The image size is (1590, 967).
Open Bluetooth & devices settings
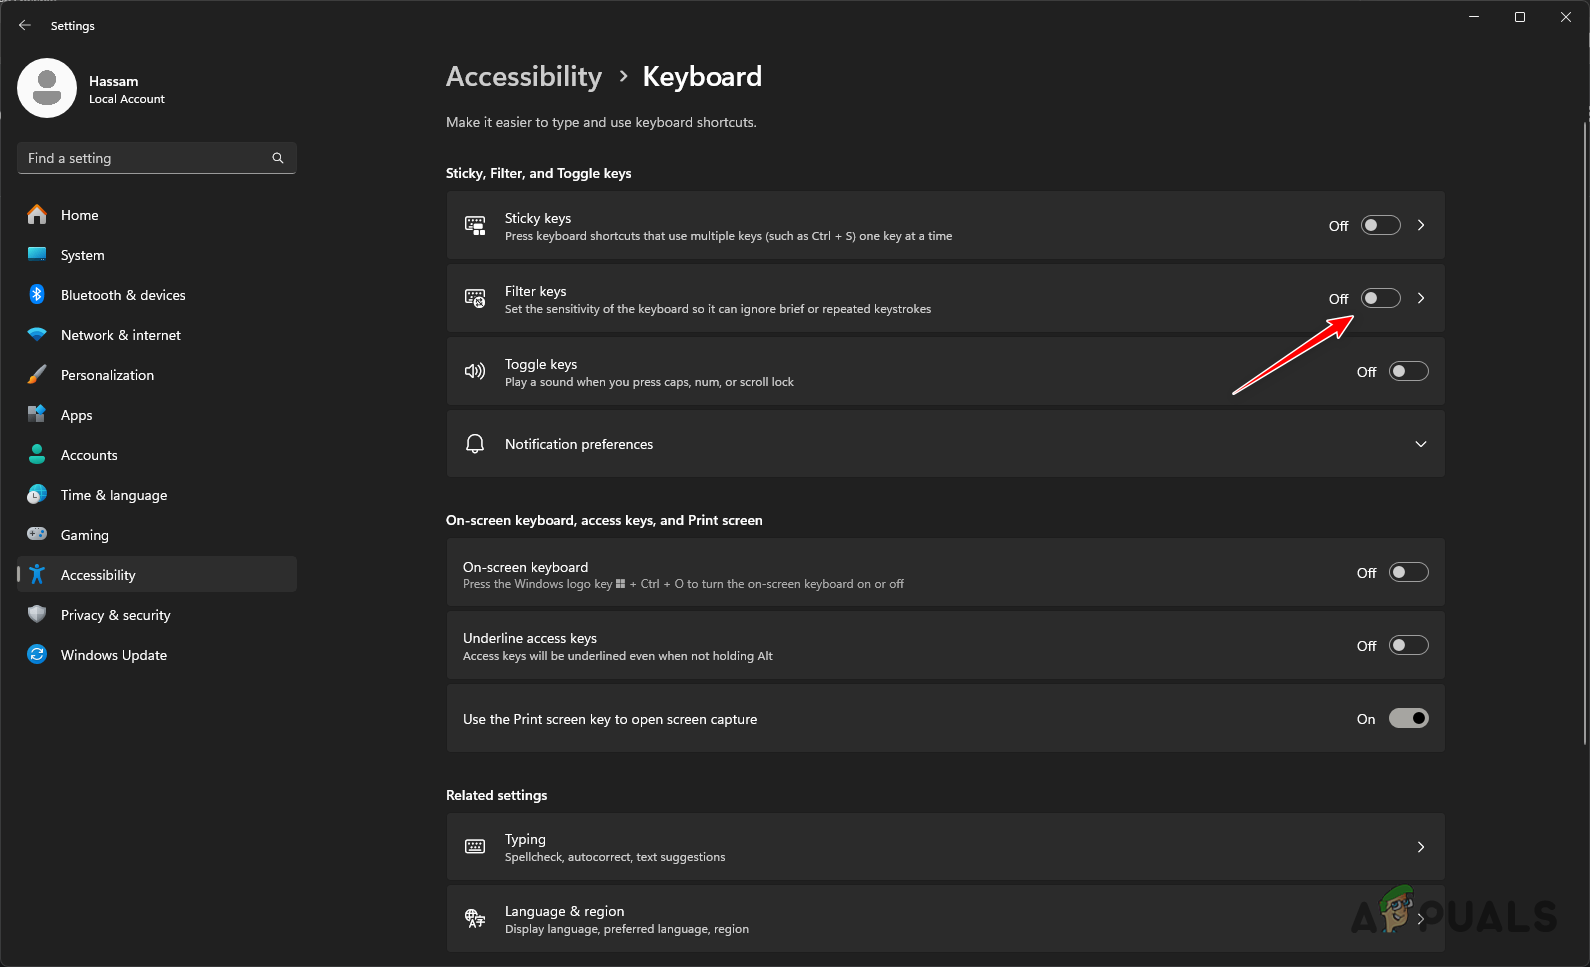(122, 294)
